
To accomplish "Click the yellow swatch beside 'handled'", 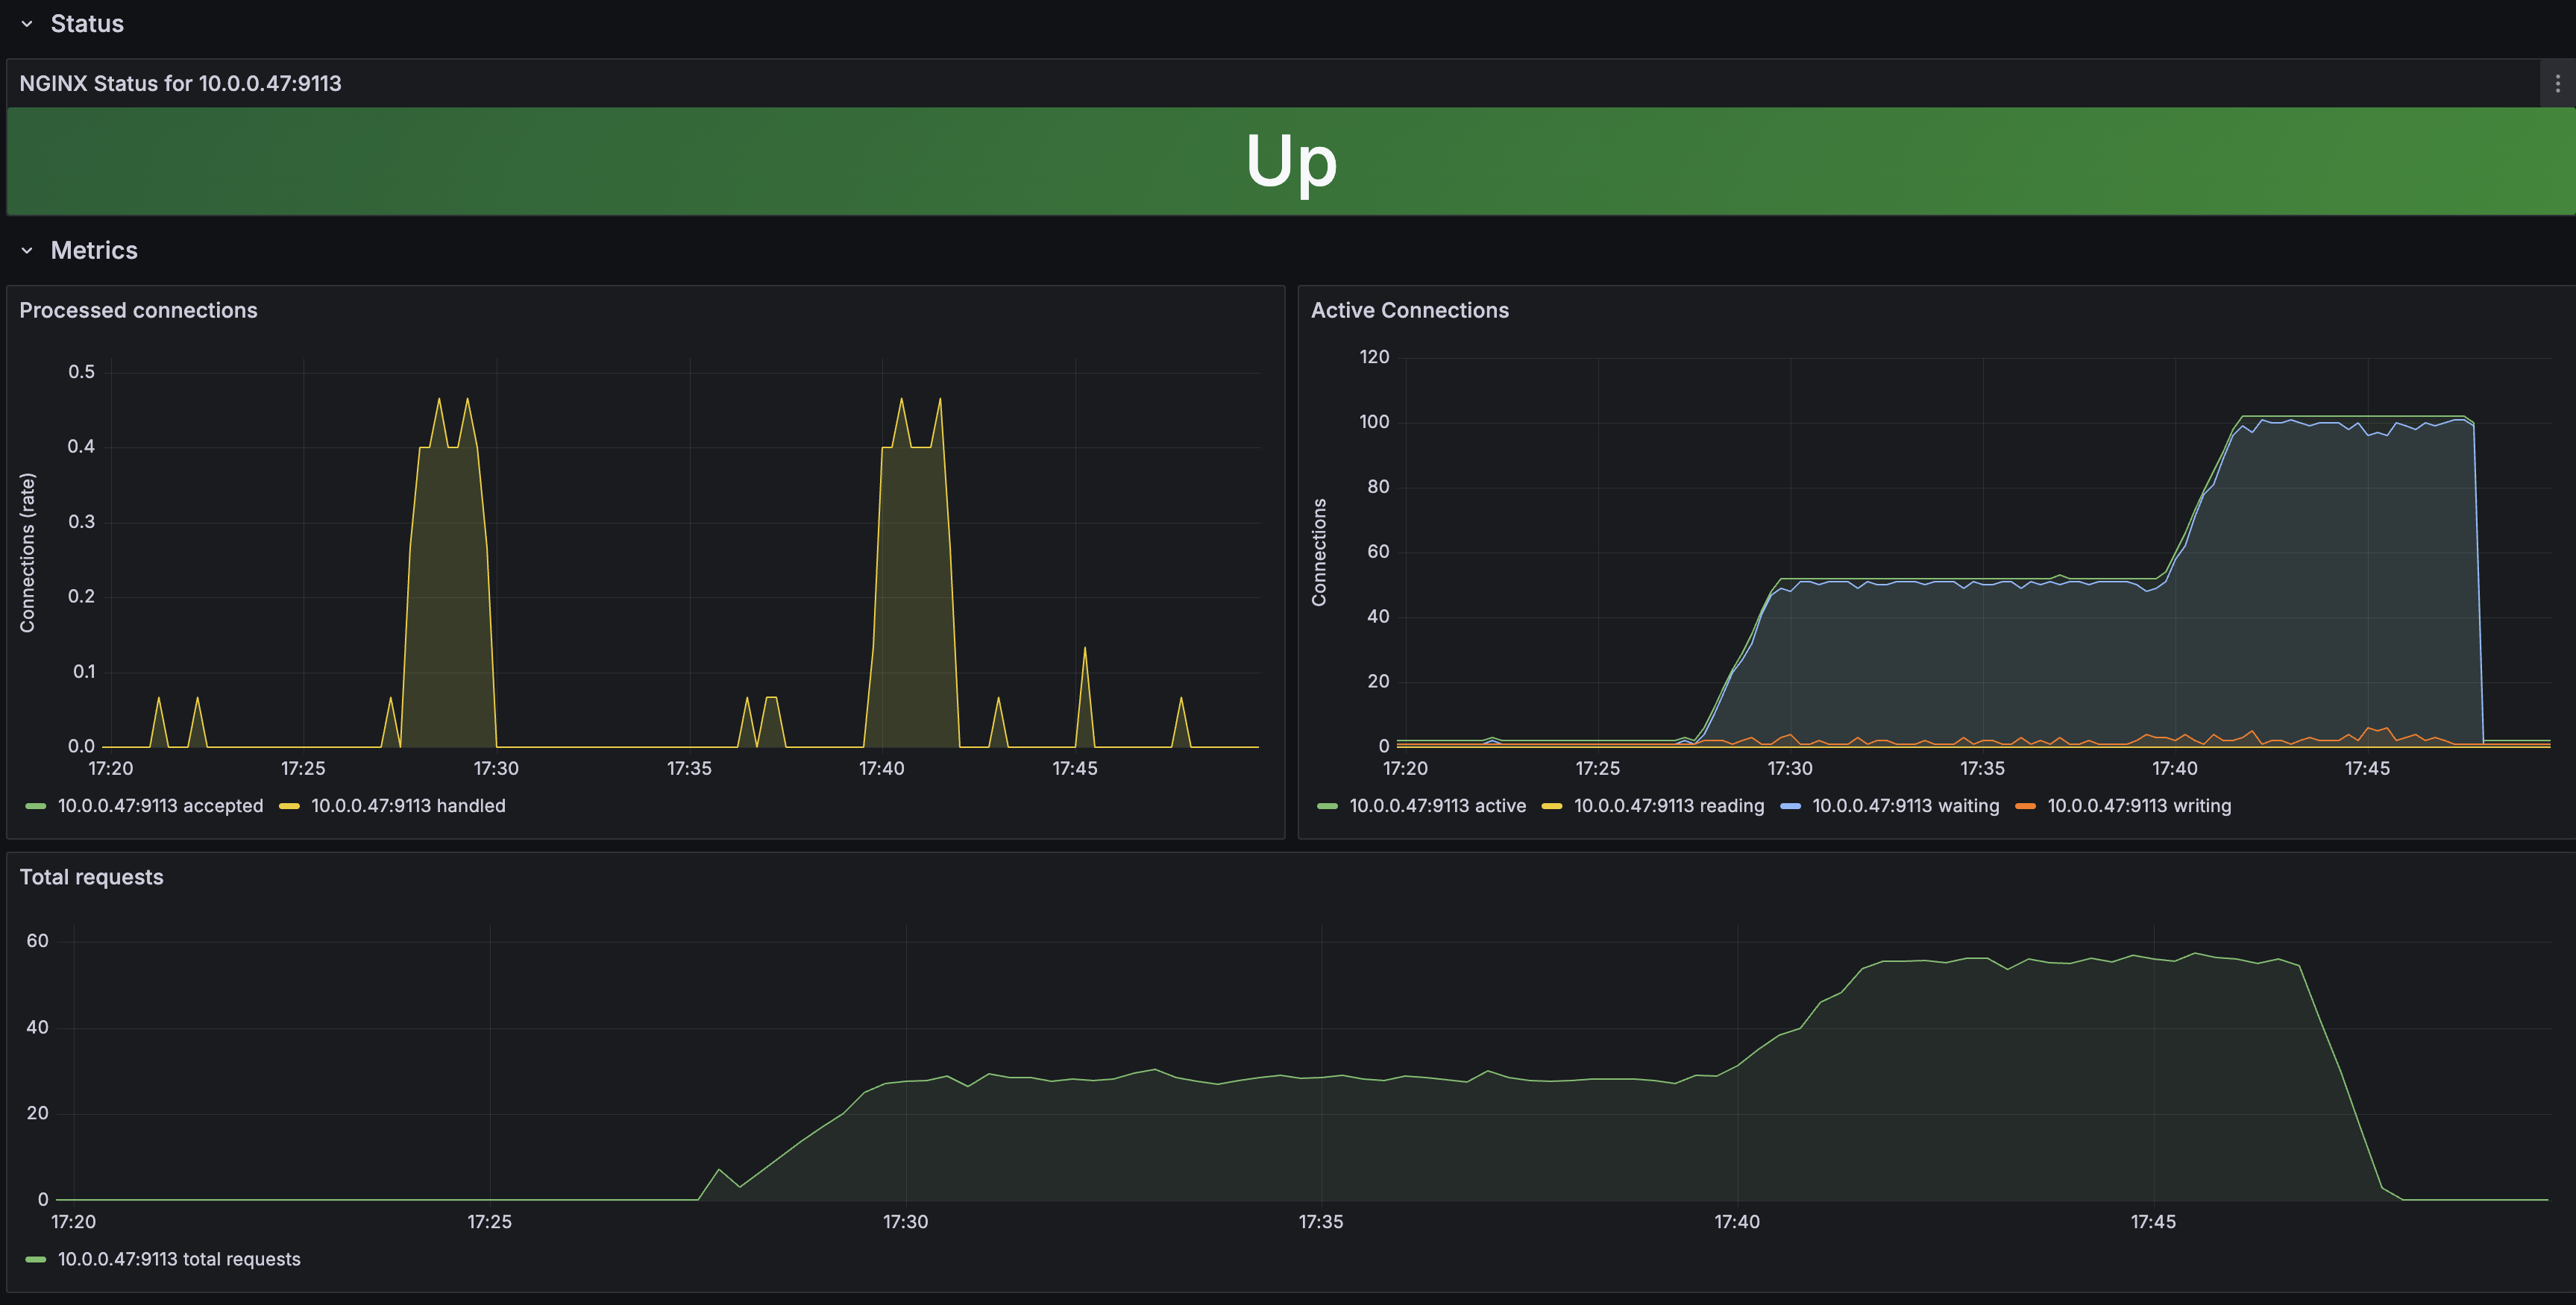I will click(x=289, y=805).
